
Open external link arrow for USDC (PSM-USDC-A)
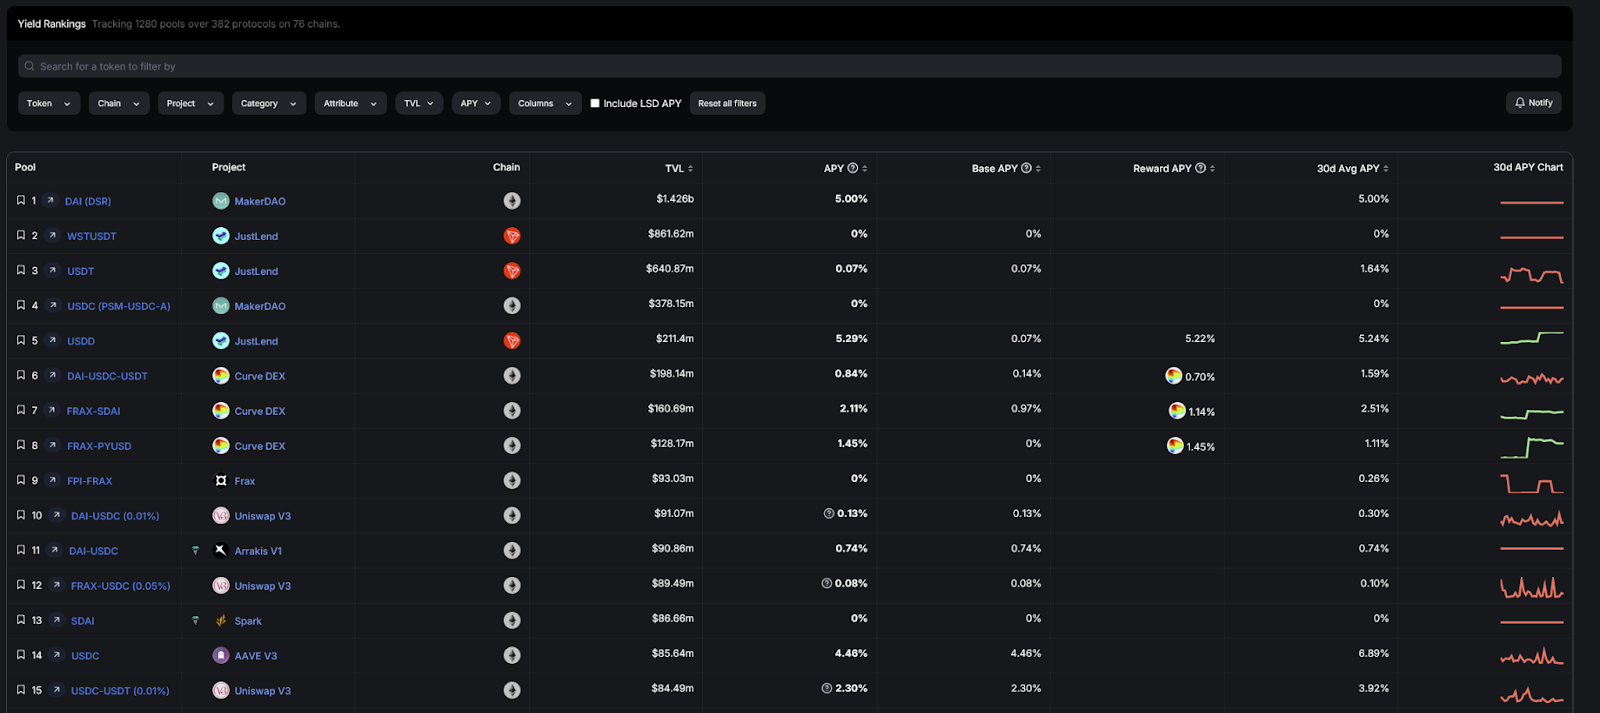(53, 305)
